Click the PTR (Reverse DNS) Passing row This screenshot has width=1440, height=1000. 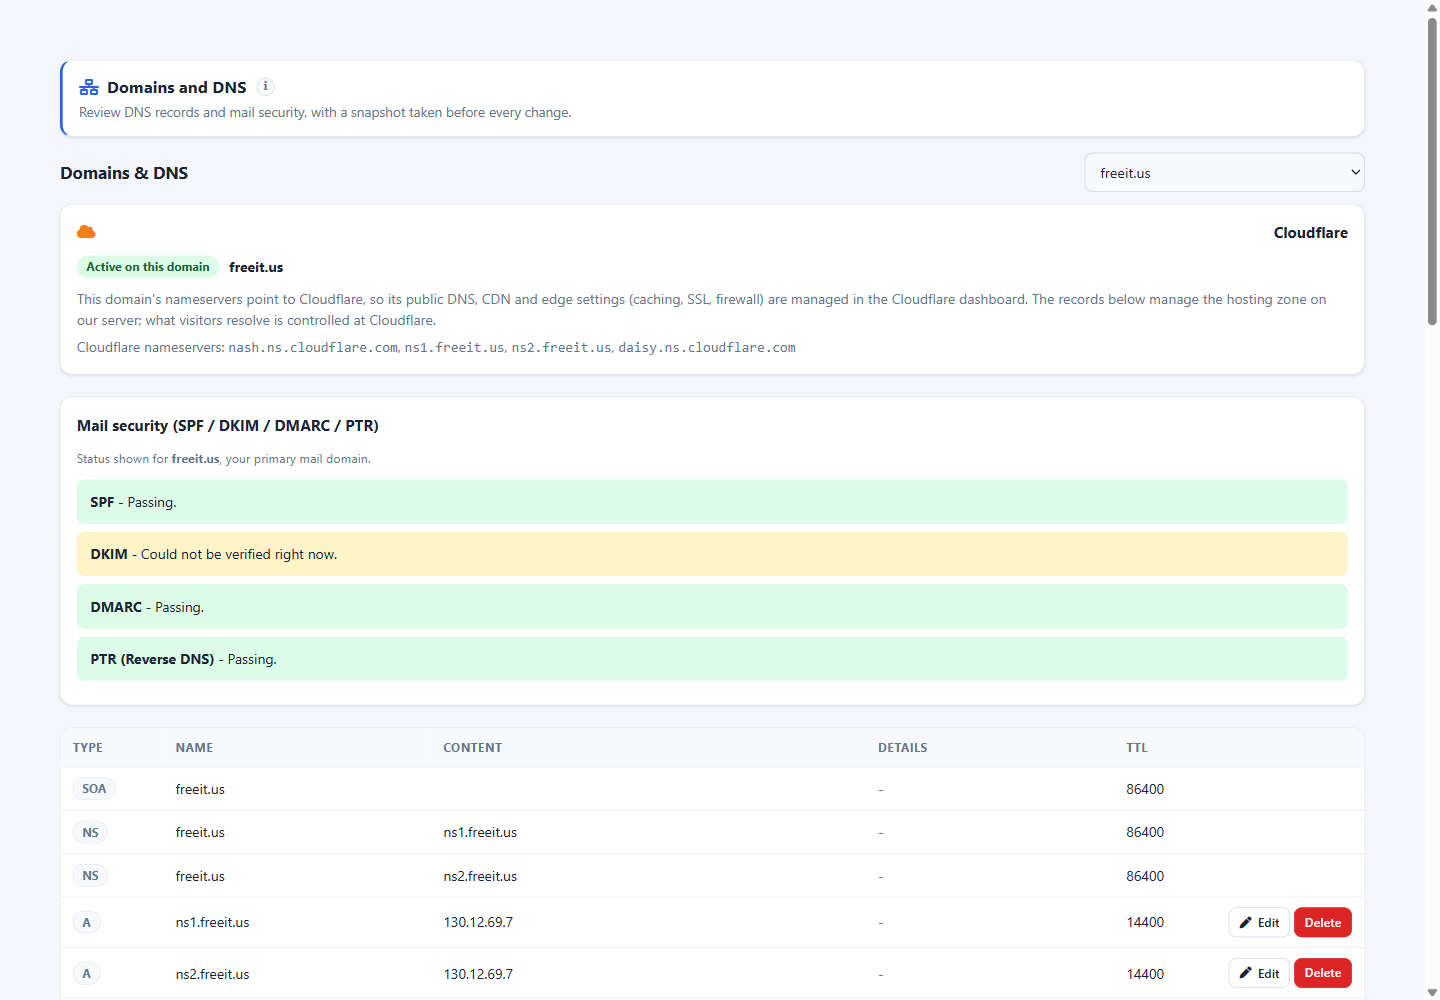(712, 659)
